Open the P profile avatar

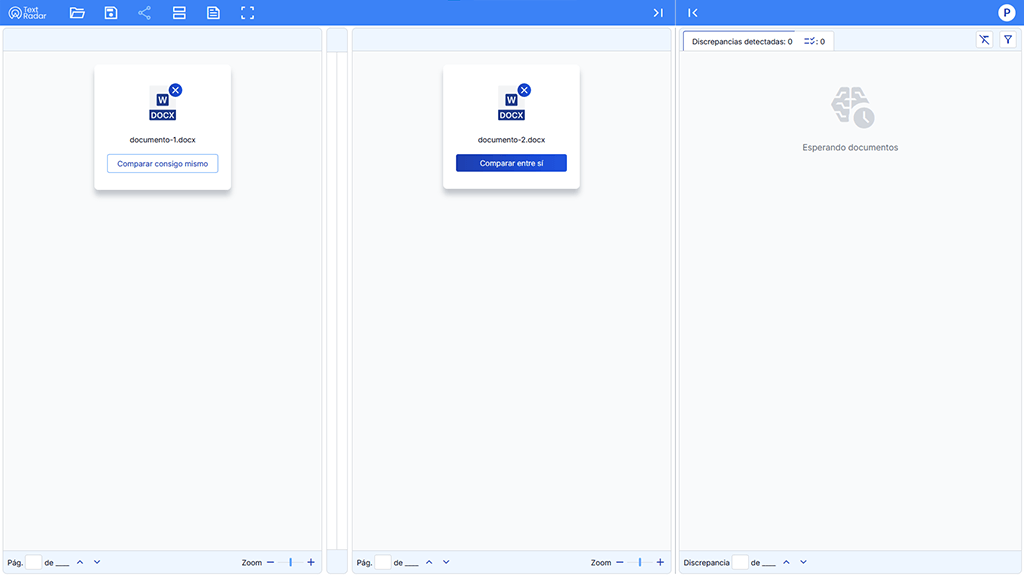[1008, 13]
